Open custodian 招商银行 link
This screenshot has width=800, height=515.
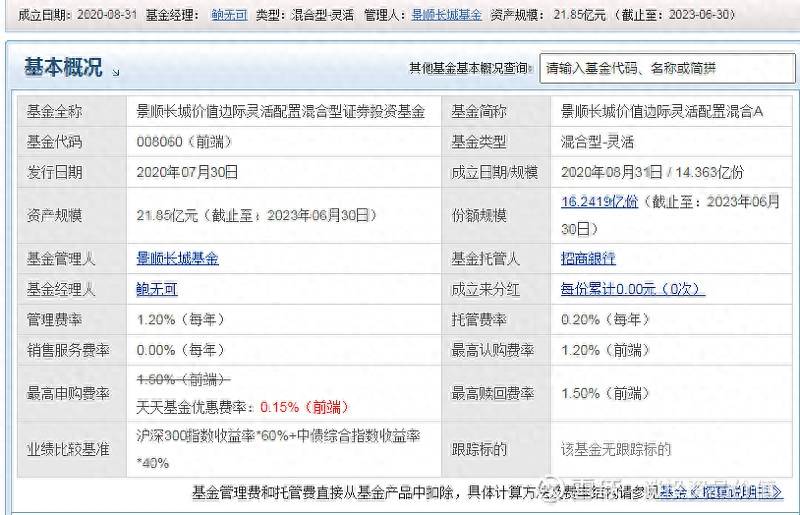[x=588, y=258]
